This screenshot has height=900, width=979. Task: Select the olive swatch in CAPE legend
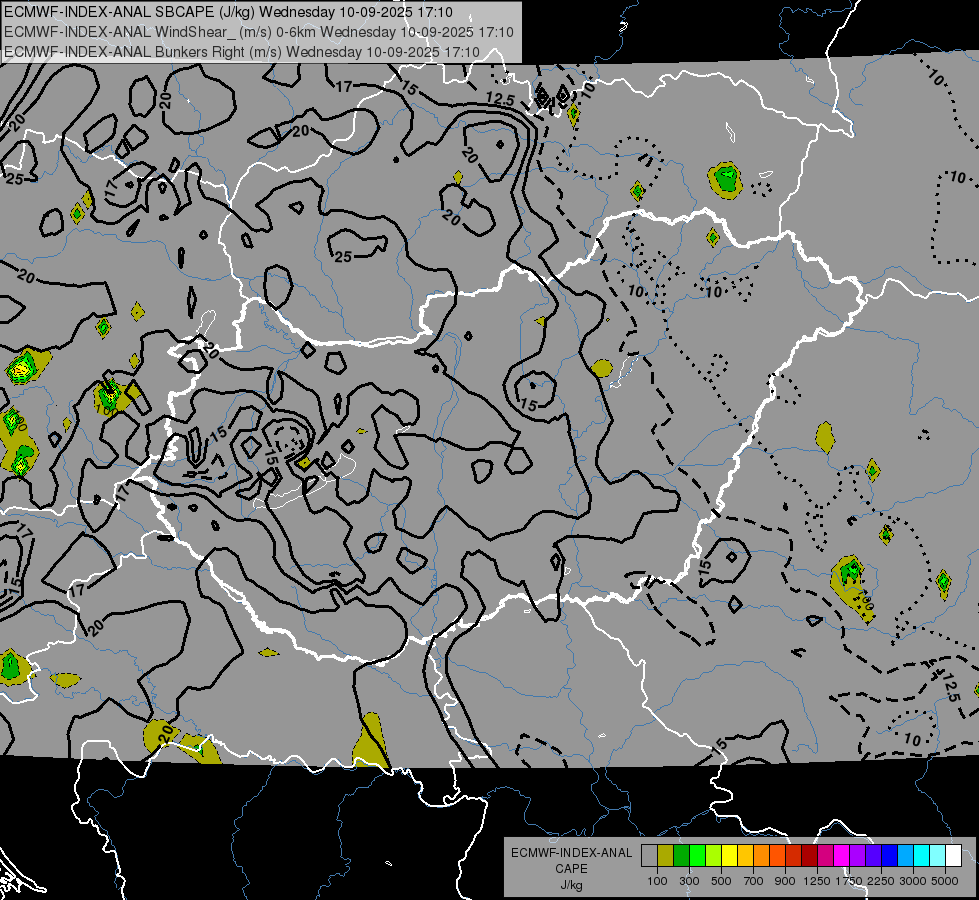pyautogui.click(x=666, y=855)
